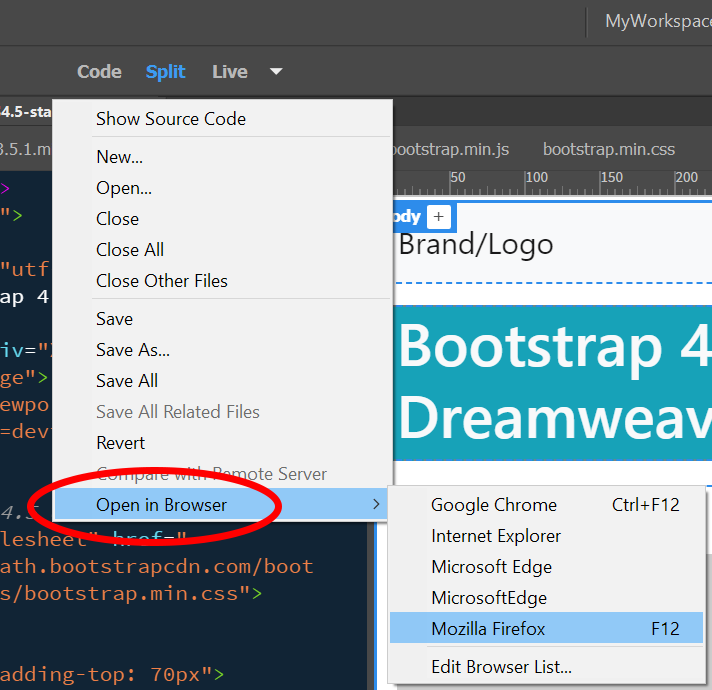Image resolution: width=712 pixels, height=690 pixels.
Task: Open page in Internet Explorer
Action: [x=546, y=536]
